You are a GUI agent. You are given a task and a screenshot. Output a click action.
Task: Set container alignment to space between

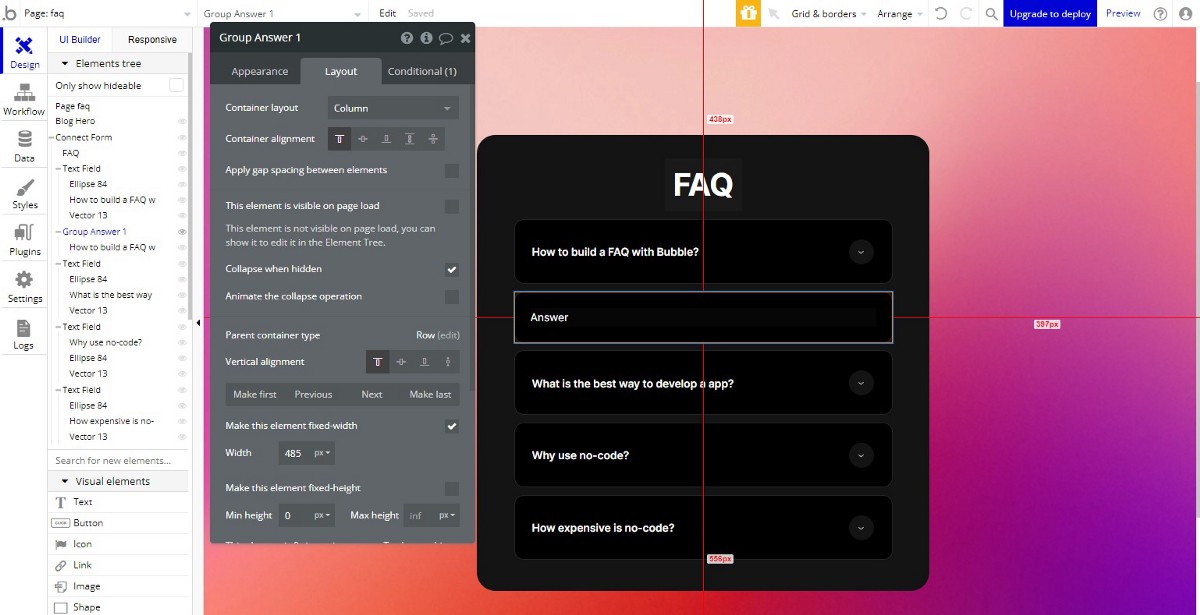(x=409, y=139)
